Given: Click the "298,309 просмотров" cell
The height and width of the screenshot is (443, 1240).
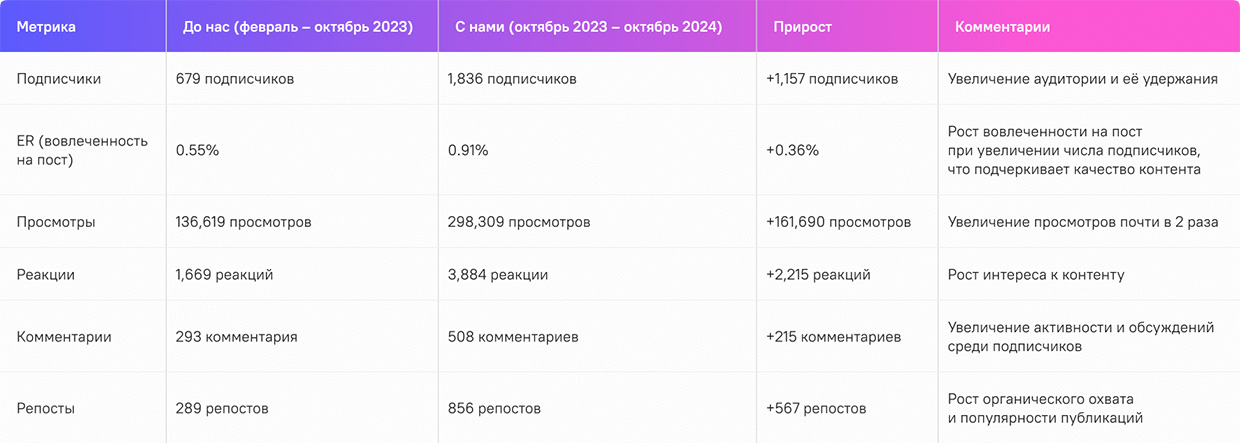Looking at the screenshot, I should coord(519,222).
